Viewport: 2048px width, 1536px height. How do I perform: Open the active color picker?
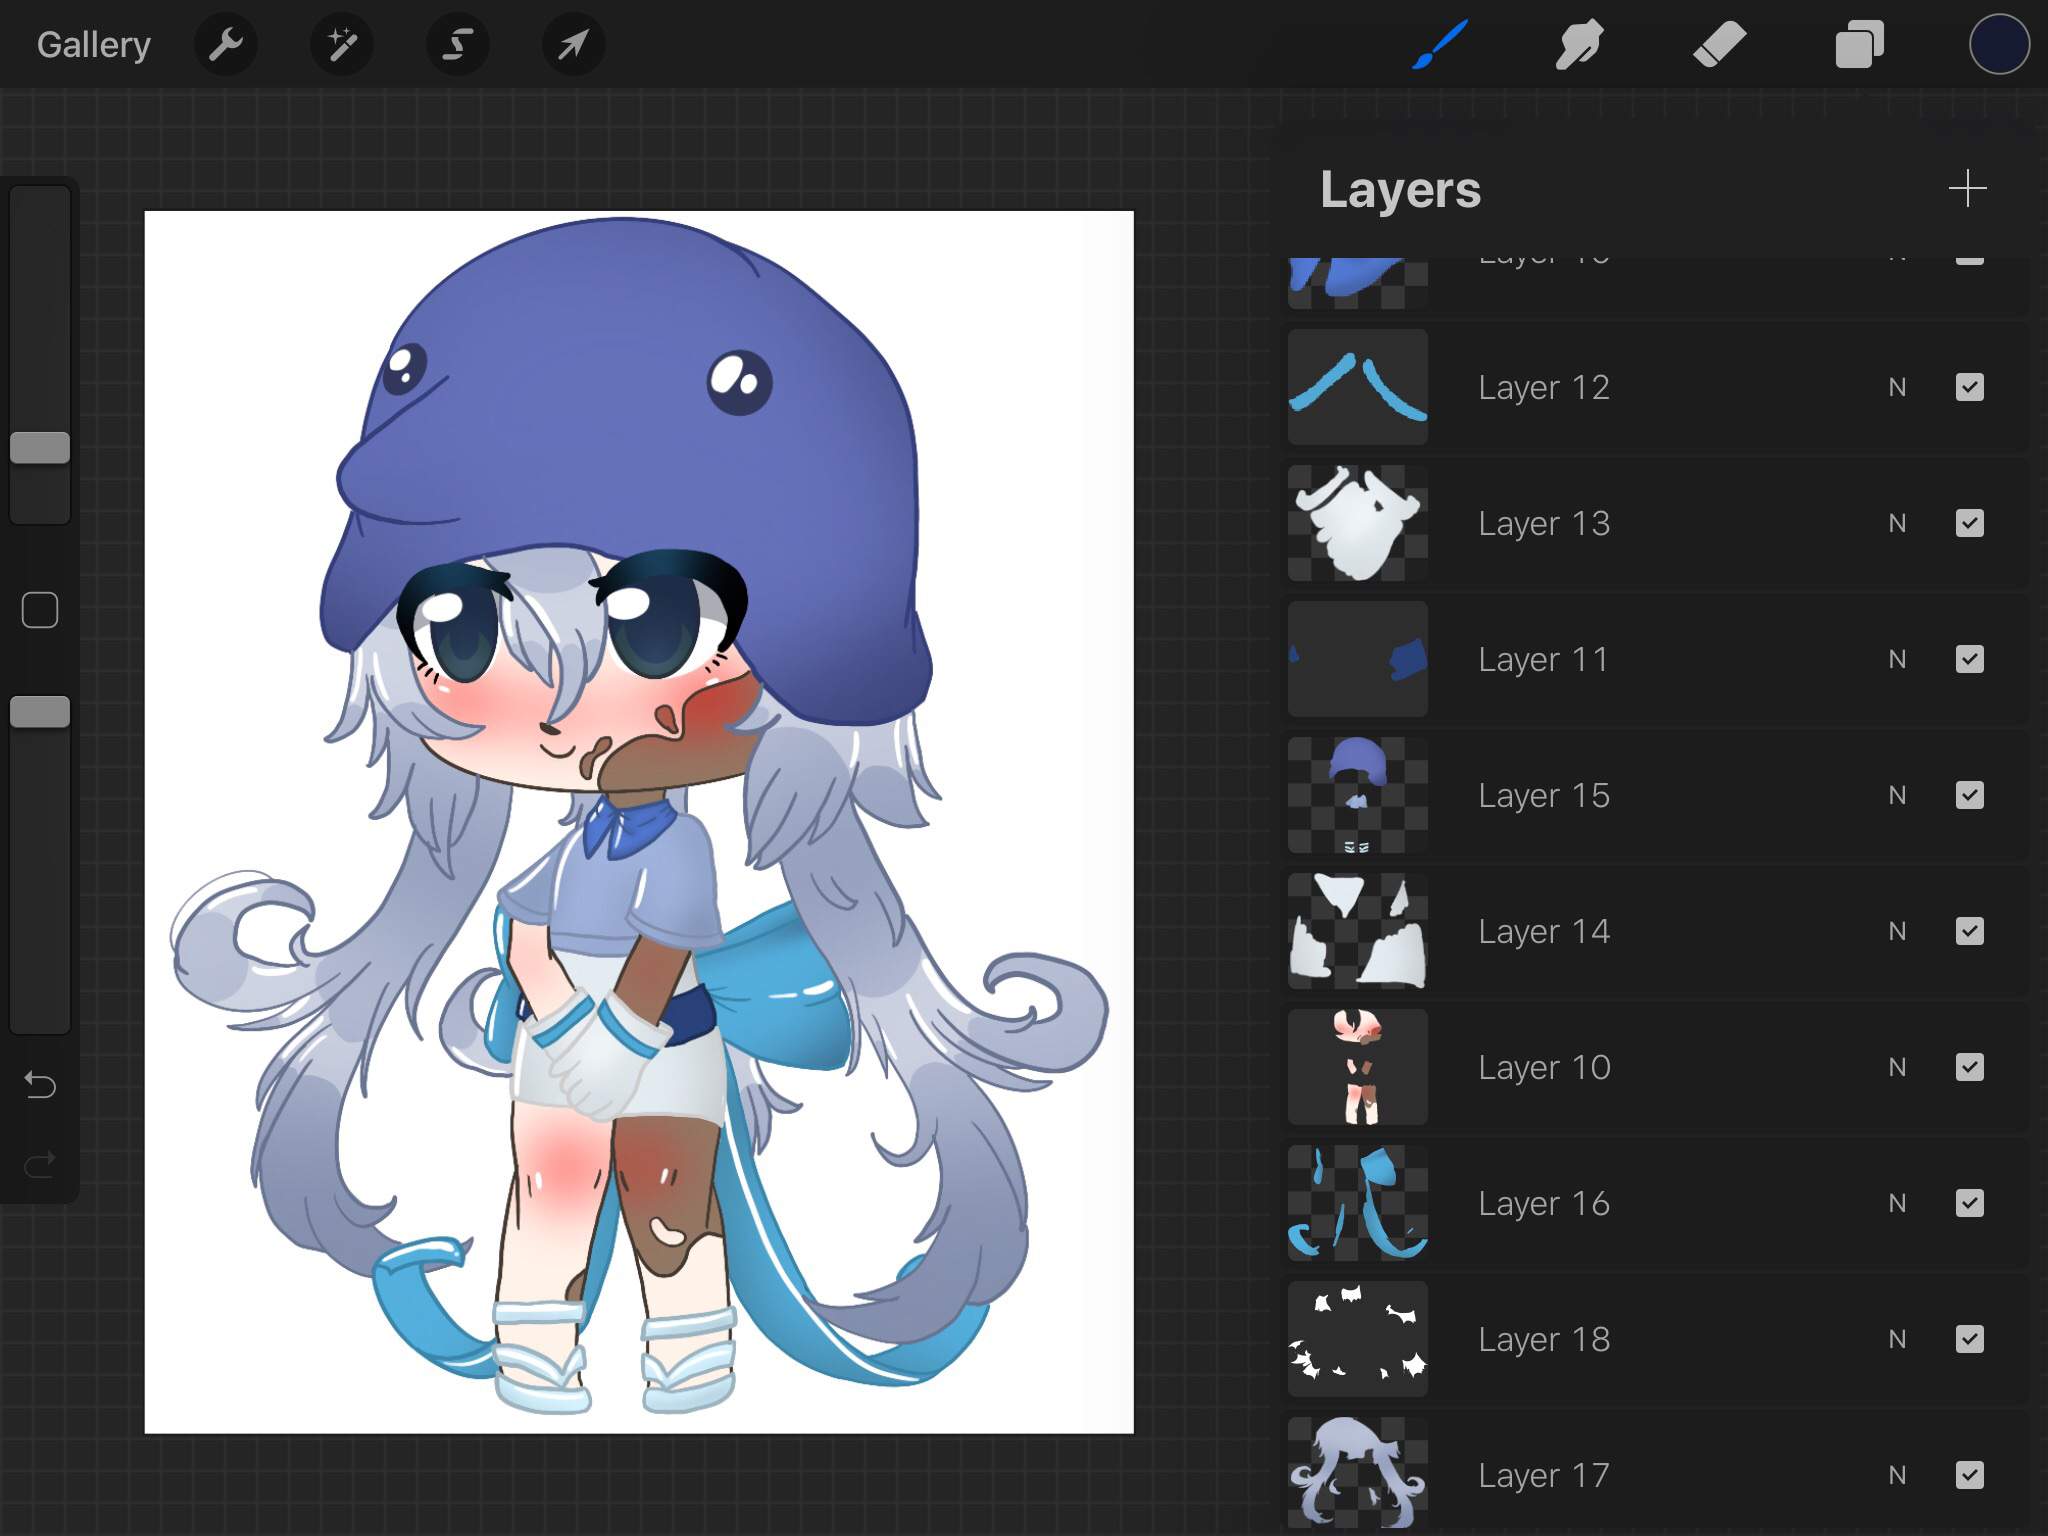1999,44
